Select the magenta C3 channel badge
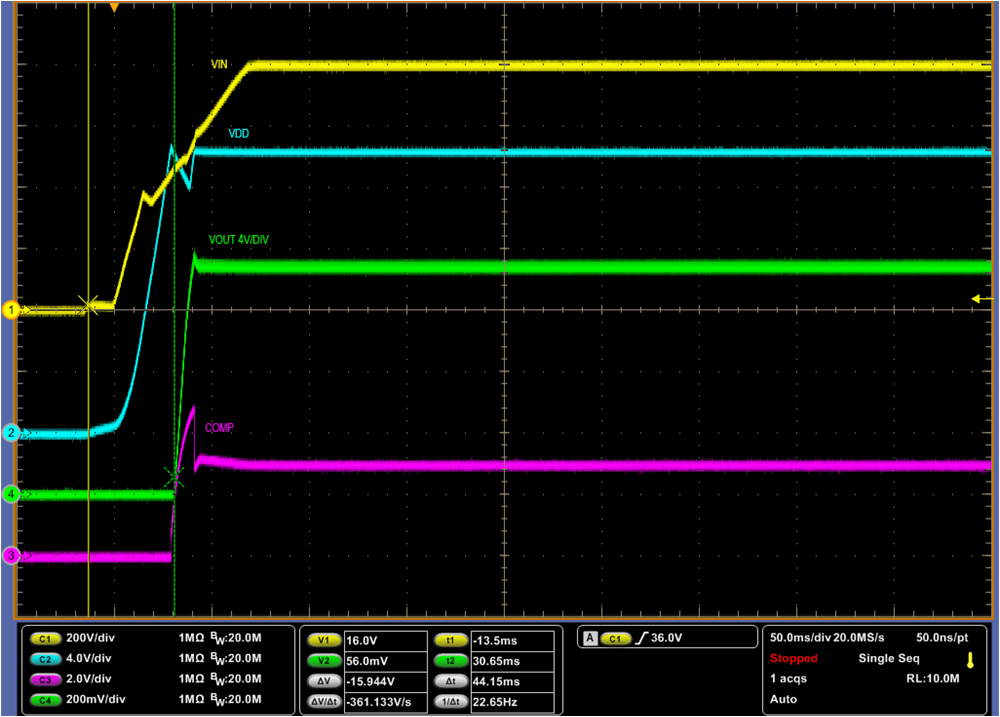The image size is (1000, 717). tap(47, 679)
